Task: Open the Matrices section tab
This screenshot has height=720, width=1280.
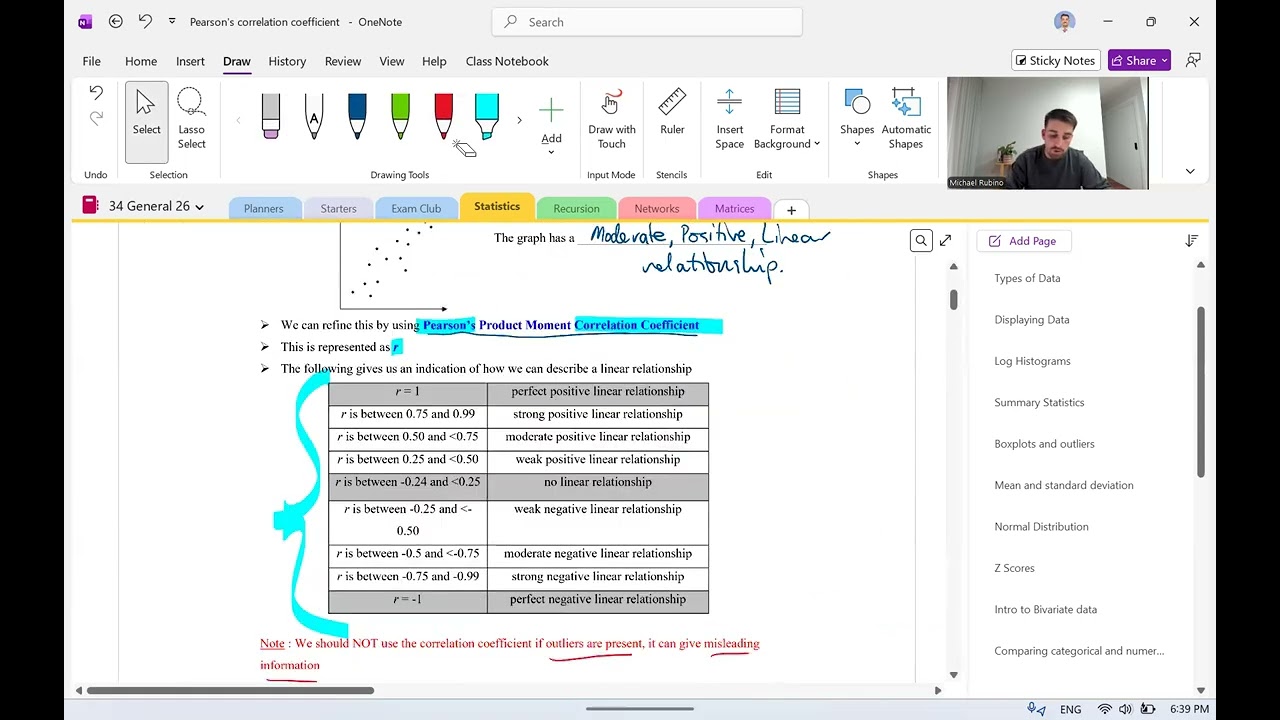Action: (x=734, y=209)
